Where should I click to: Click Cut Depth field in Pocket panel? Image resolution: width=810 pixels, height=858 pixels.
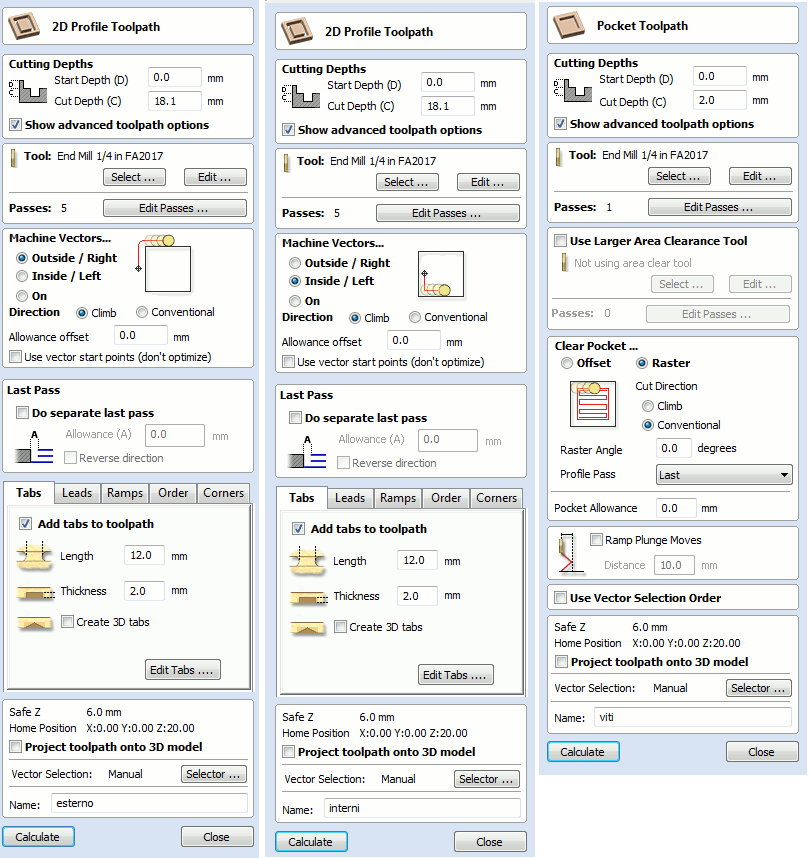tap(719, 100)
